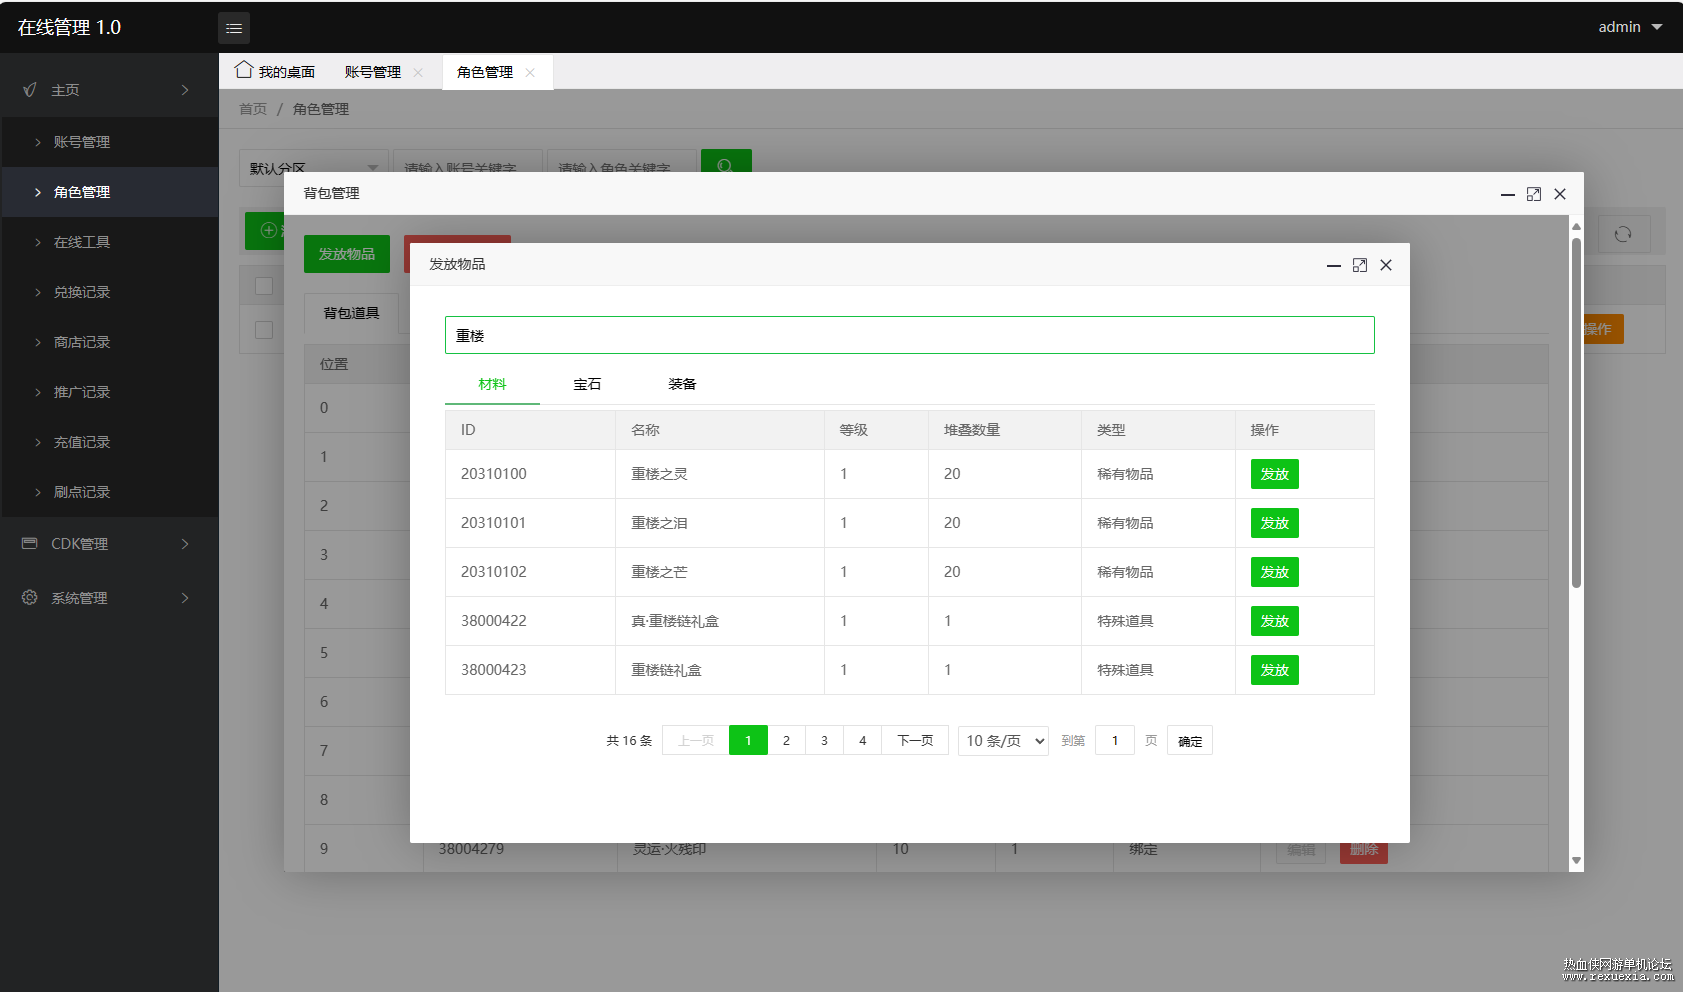Click 发放 for 重楼之泪
The width and height of the screenshot is (1683, 992).
[x=1275, y=523]
